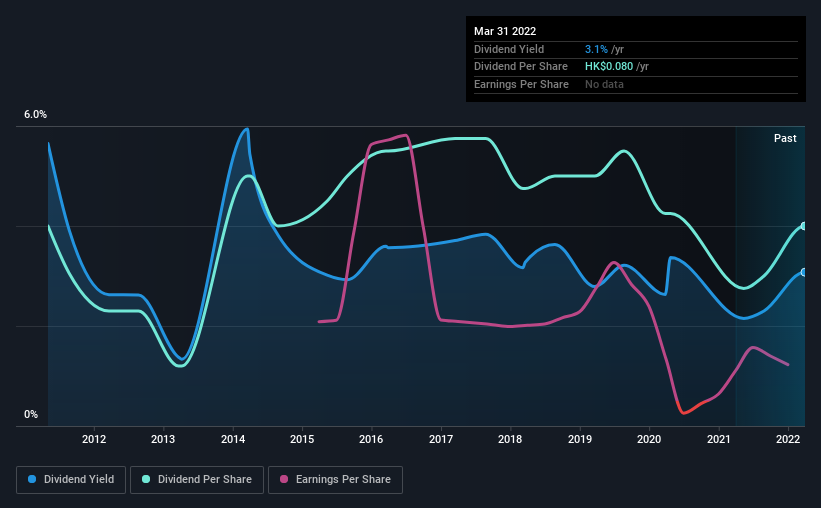Toggle the Earnings Per Share legend button

coord(335,480)
